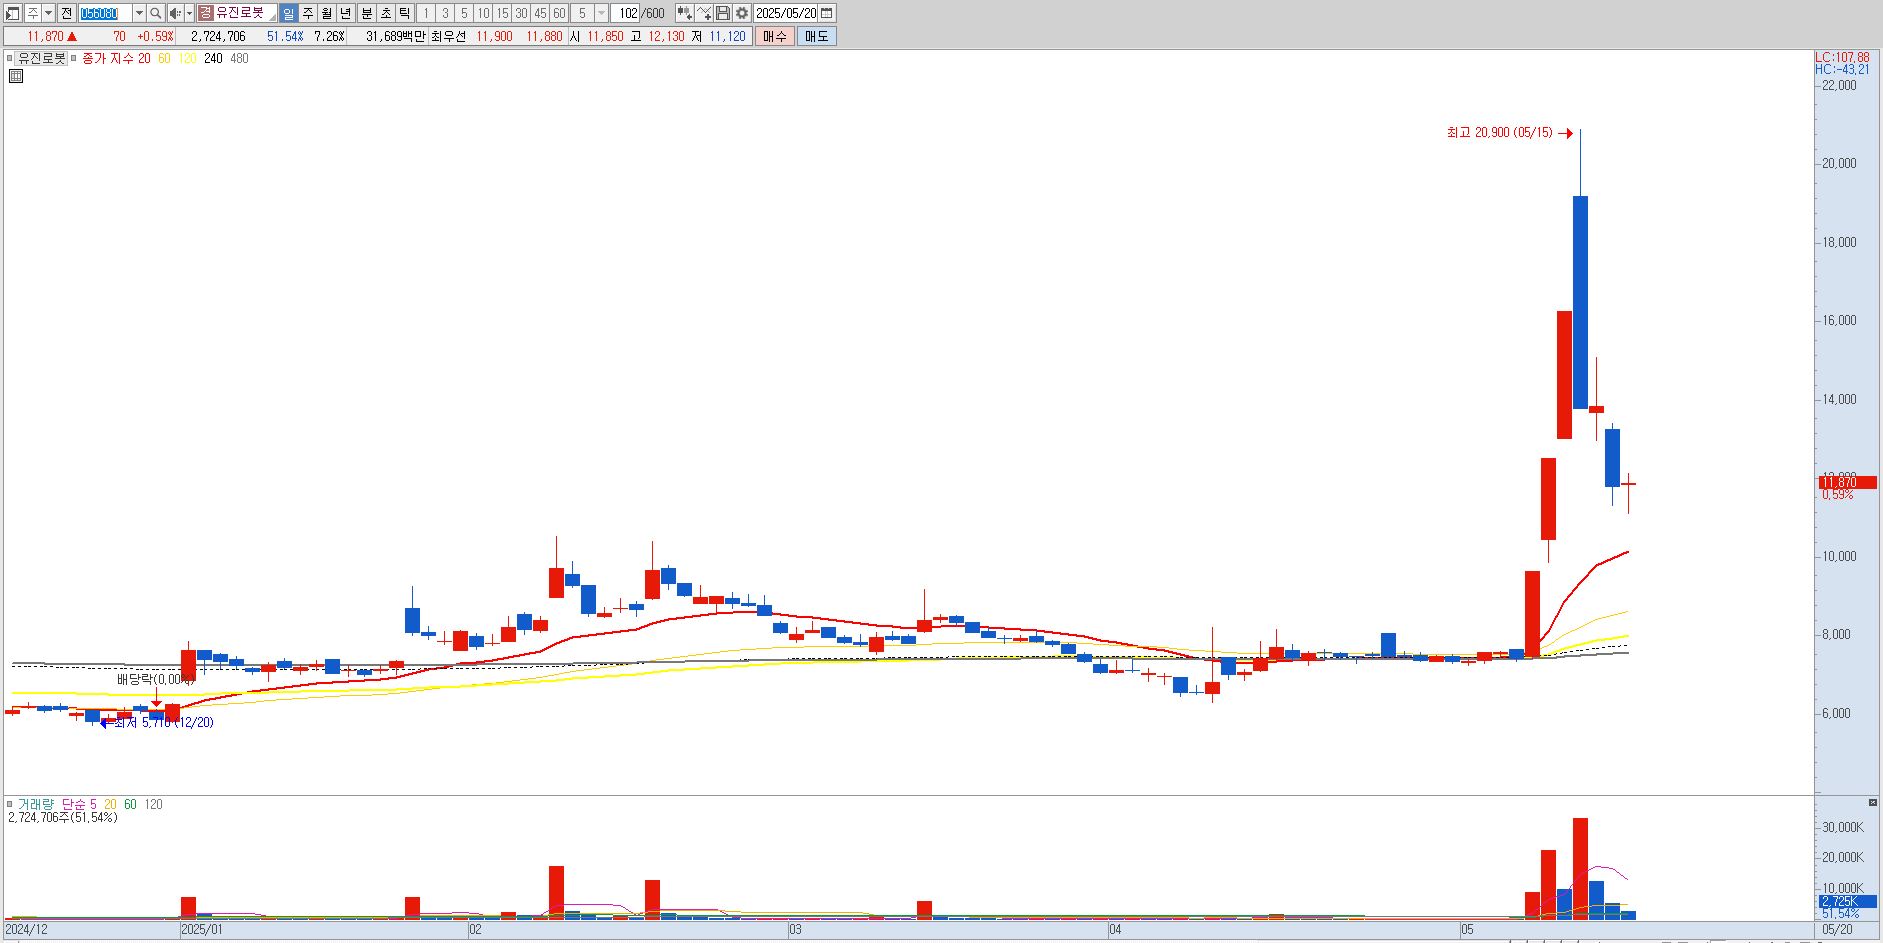Click the 최고 20,900 (05/15) high label

coord(1499,132)
